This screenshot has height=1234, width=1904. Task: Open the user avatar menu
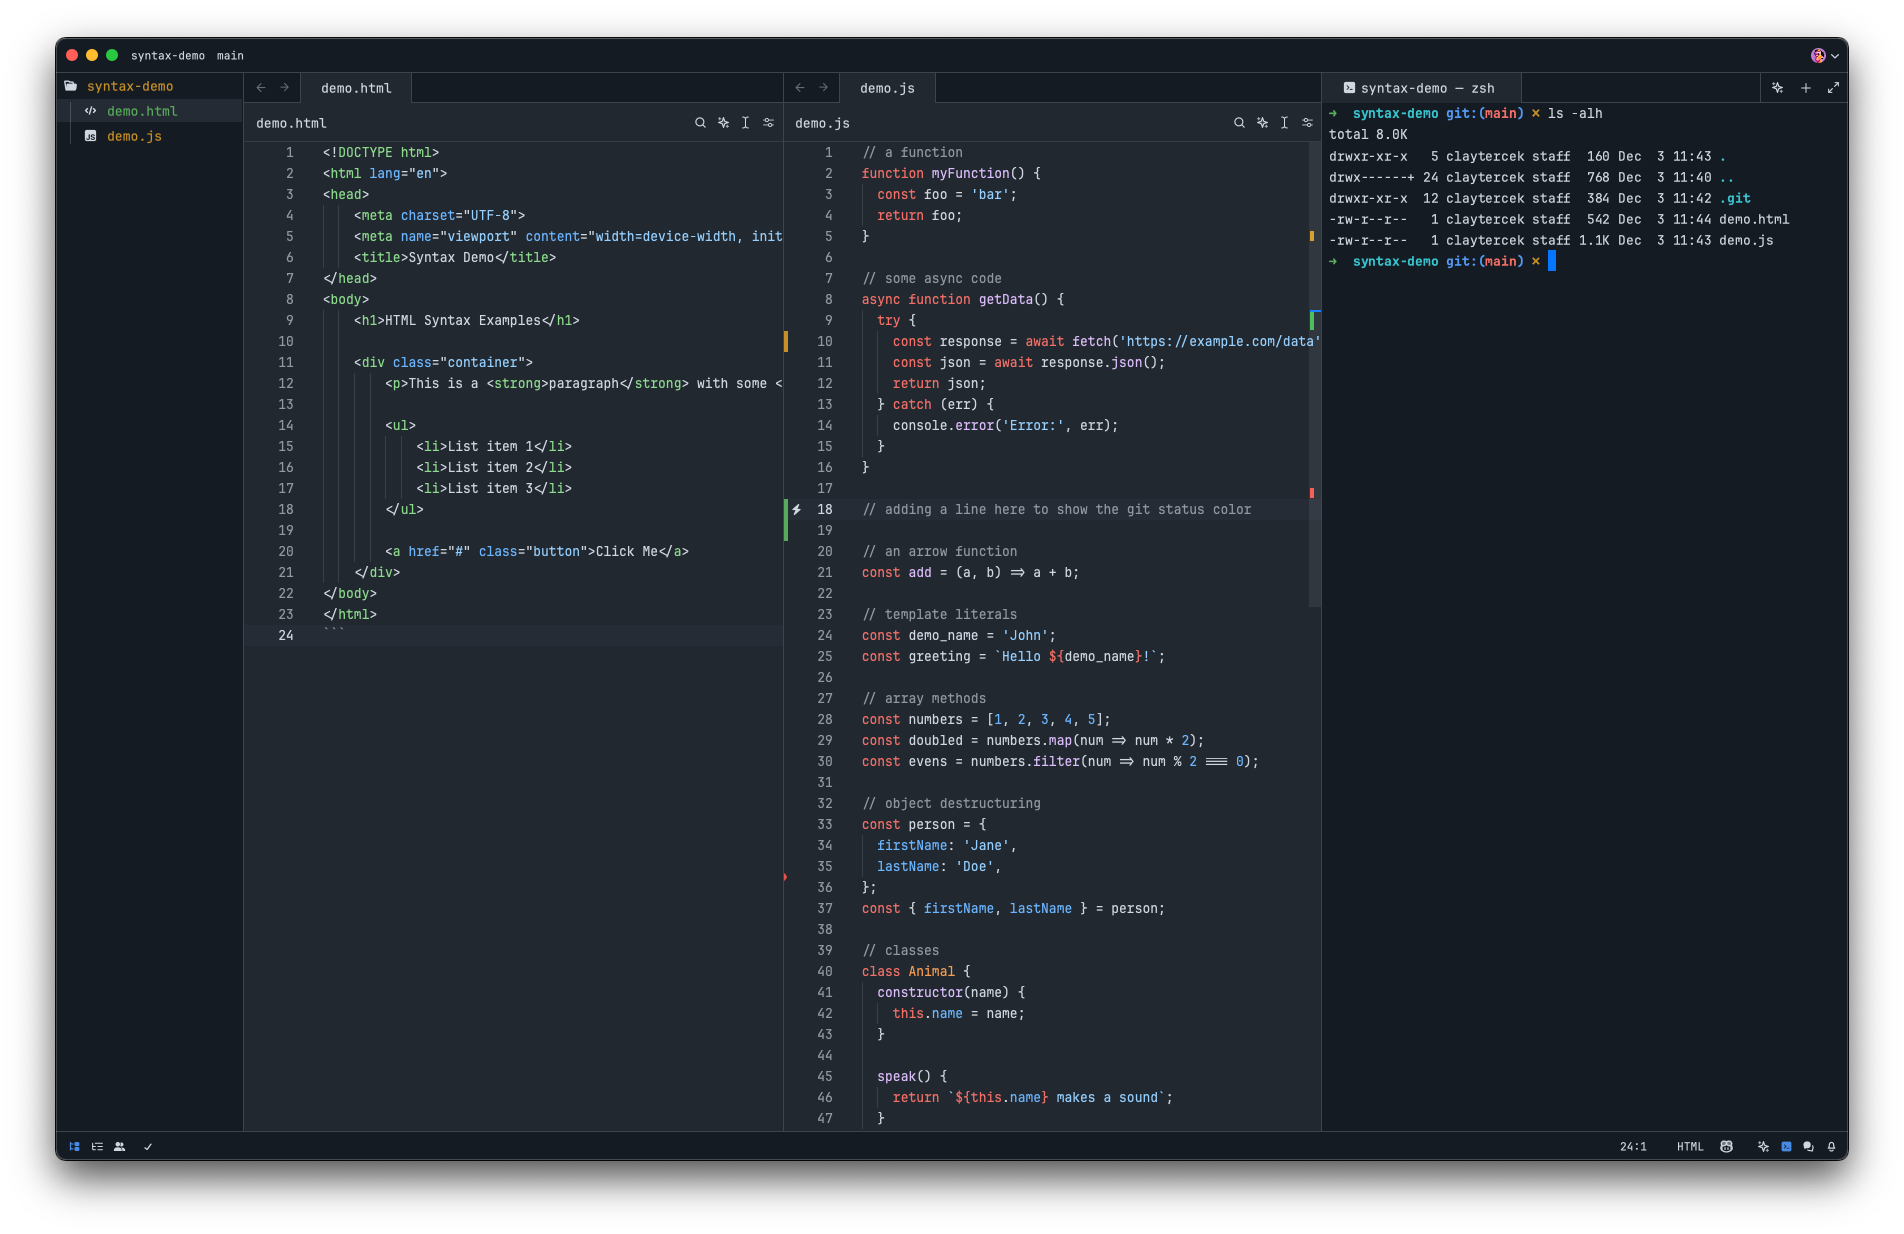click(1824, 56)
